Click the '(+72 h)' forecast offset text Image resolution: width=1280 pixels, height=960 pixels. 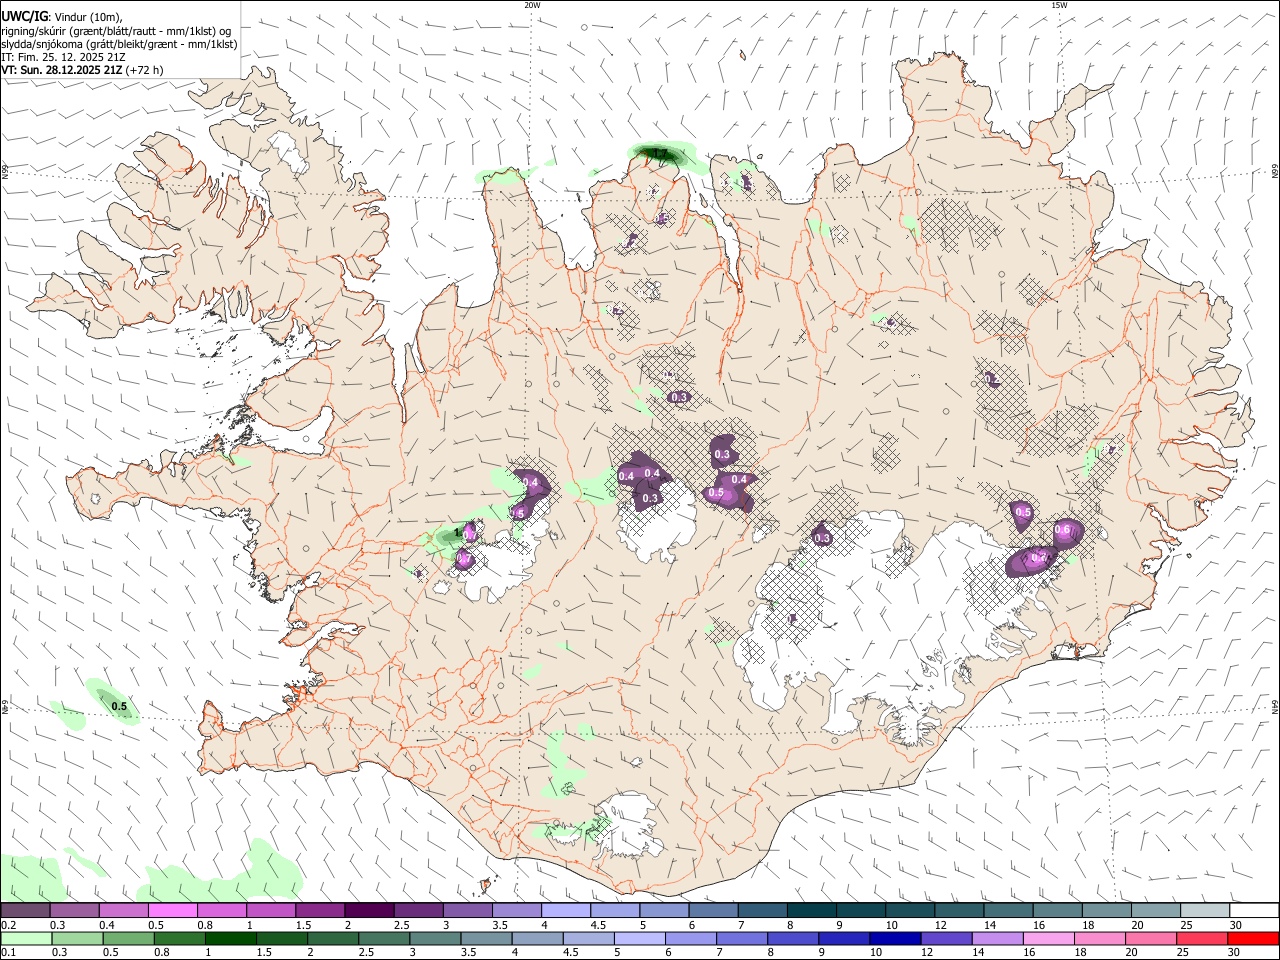click(144, 70)
